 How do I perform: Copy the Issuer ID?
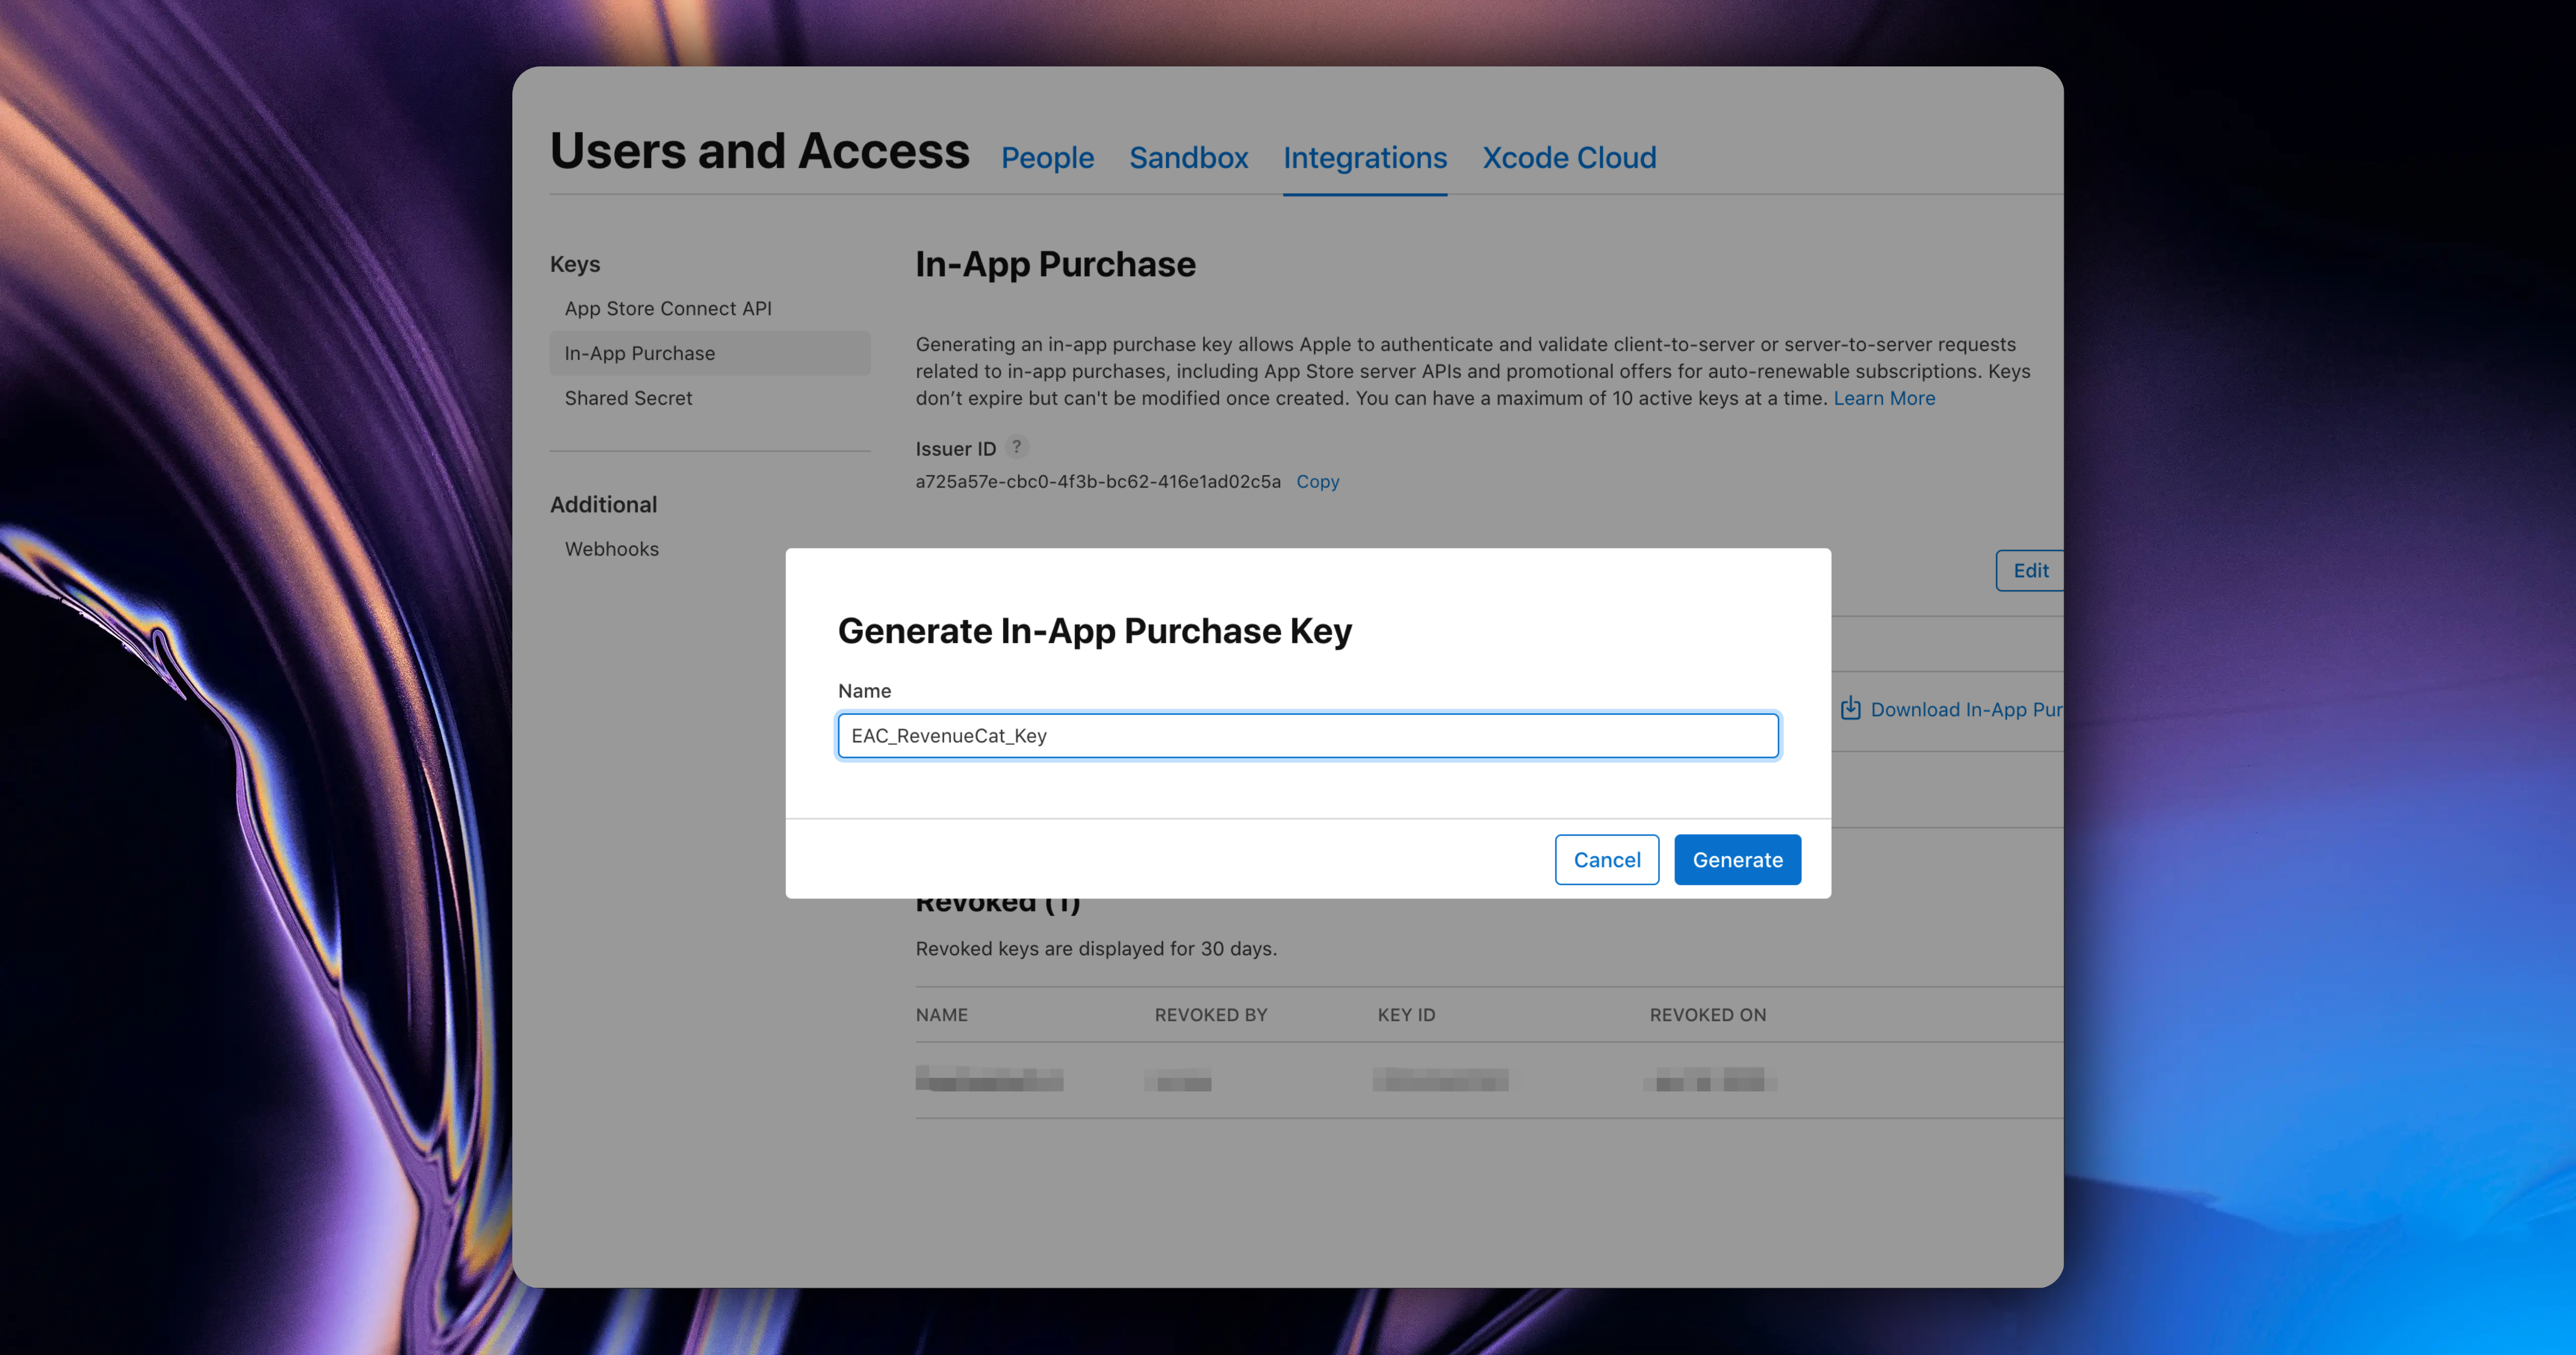pyautogui.click(x=1317, y=482)
